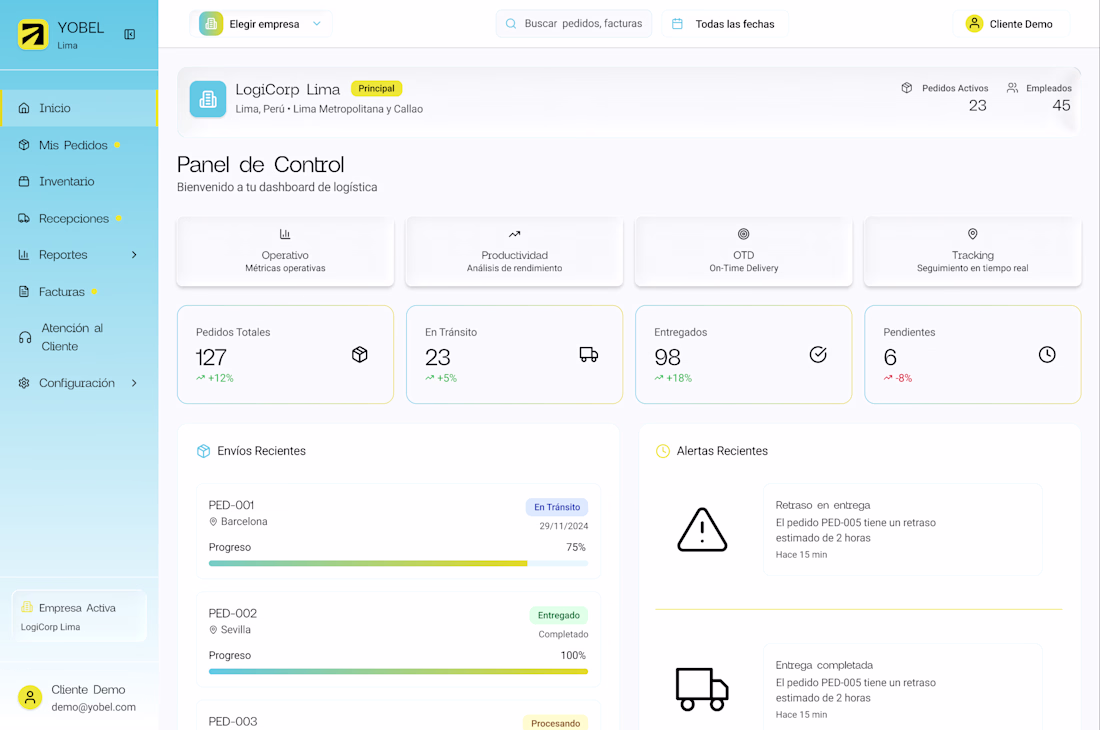This screenshot has width=1100, height=730.
Task: Click the building icon in the Elegir empresa selector
Action: (x=210, y=24)
